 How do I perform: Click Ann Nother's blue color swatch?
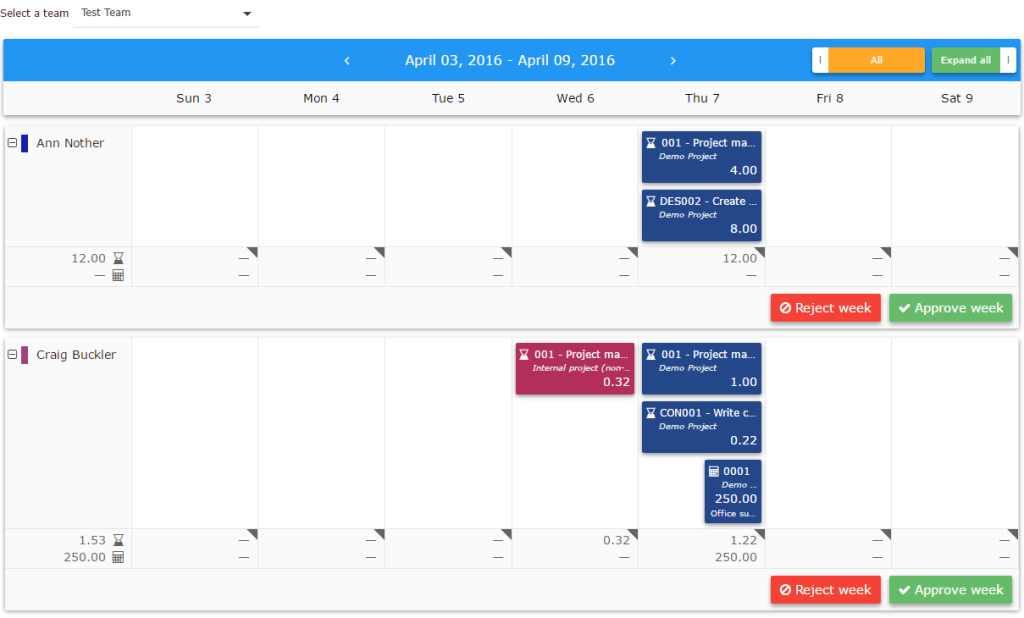(x=25, y=143)
